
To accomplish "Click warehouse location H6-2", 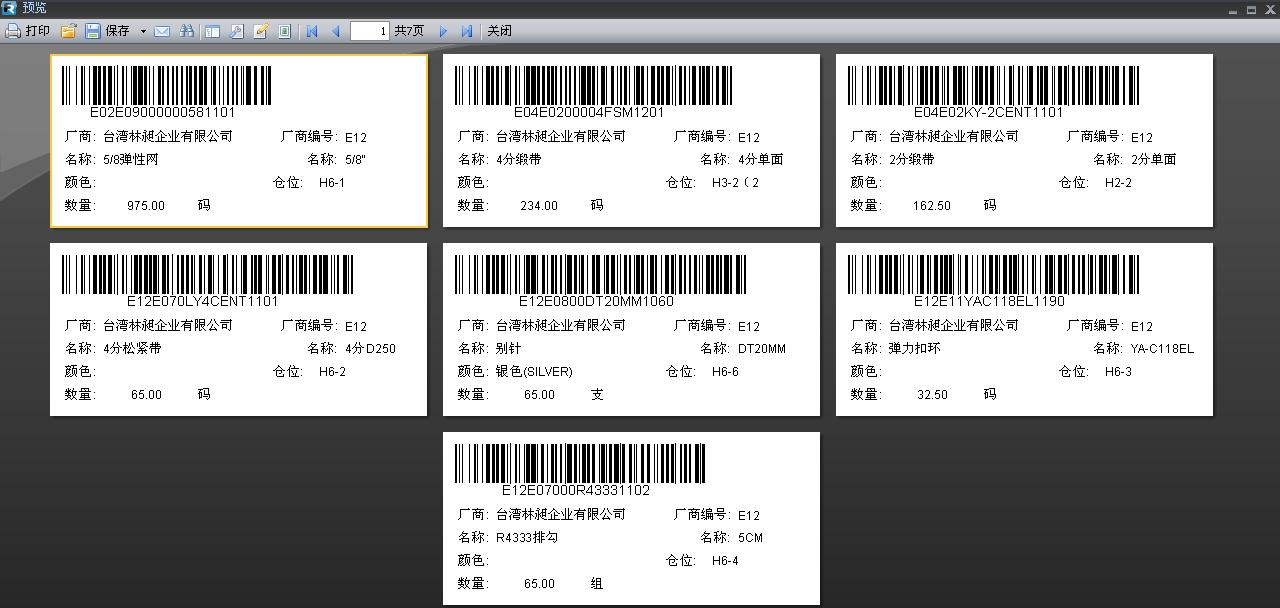I will click(332, 372).
